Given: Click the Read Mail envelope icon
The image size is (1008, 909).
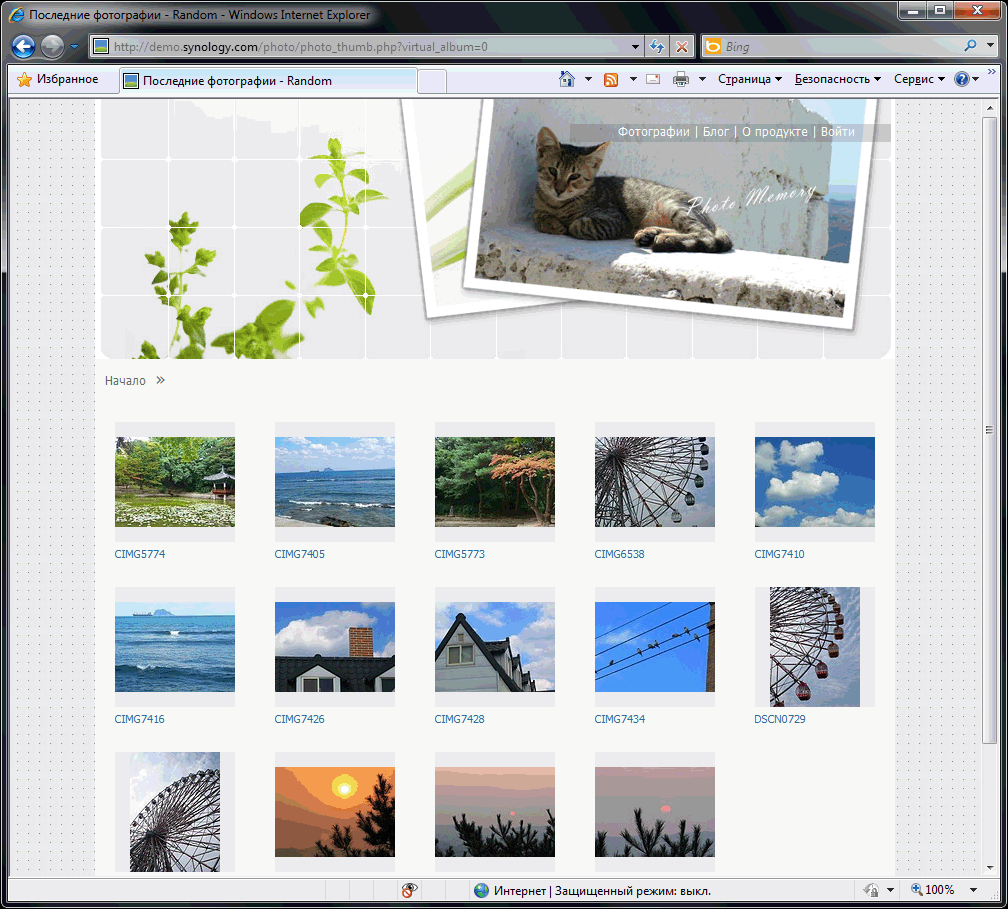Looking at the screenshot, I should click(653, 79).
